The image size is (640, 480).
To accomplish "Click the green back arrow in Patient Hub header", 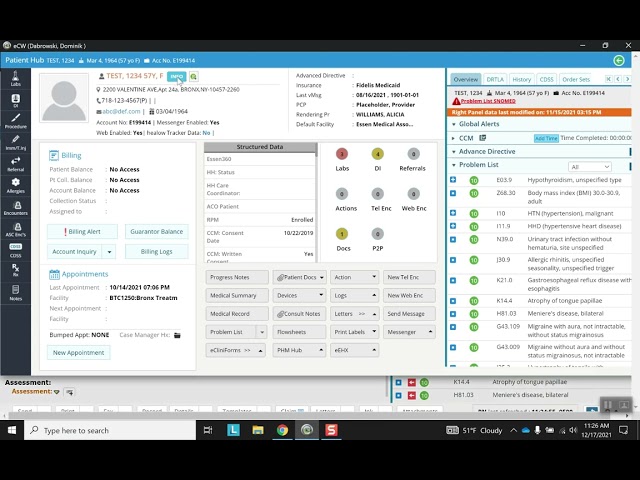I will 619,60.
